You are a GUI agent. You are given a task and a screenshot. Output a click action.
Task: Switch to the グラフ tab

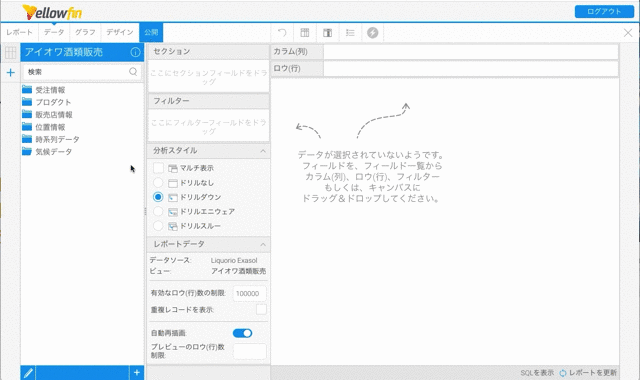(x=85, y=32)
